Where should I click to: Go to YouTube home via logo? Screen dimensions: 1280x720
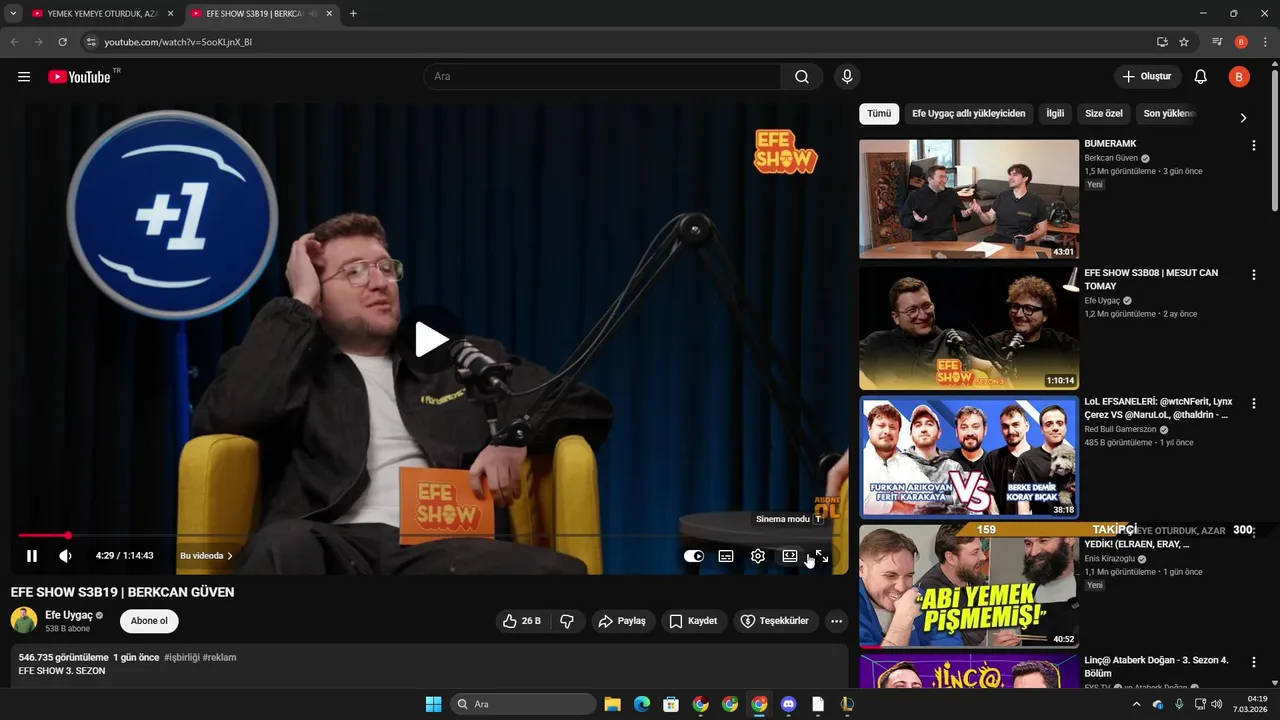click(79, 77)
